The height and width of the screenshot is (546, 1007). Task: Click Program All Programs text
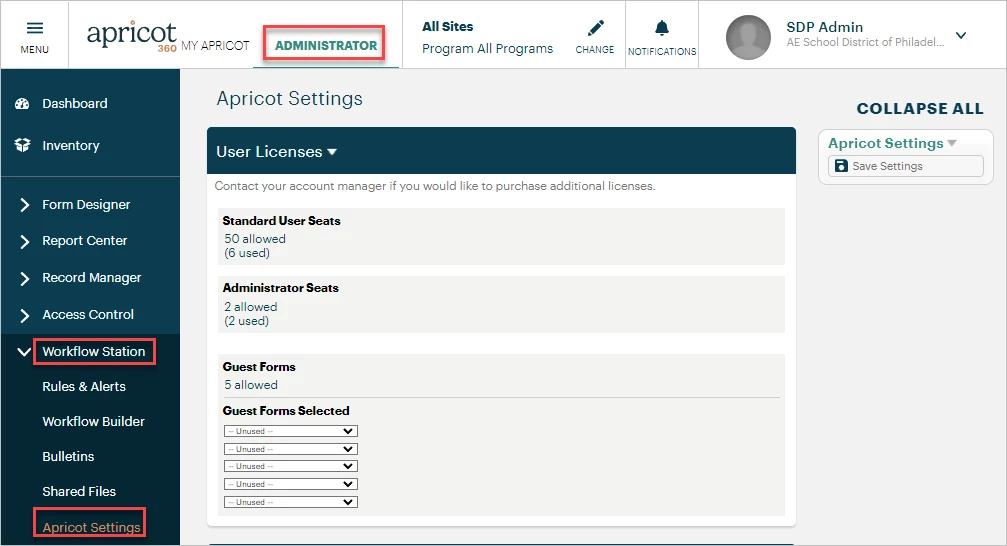tap(487, 49)
